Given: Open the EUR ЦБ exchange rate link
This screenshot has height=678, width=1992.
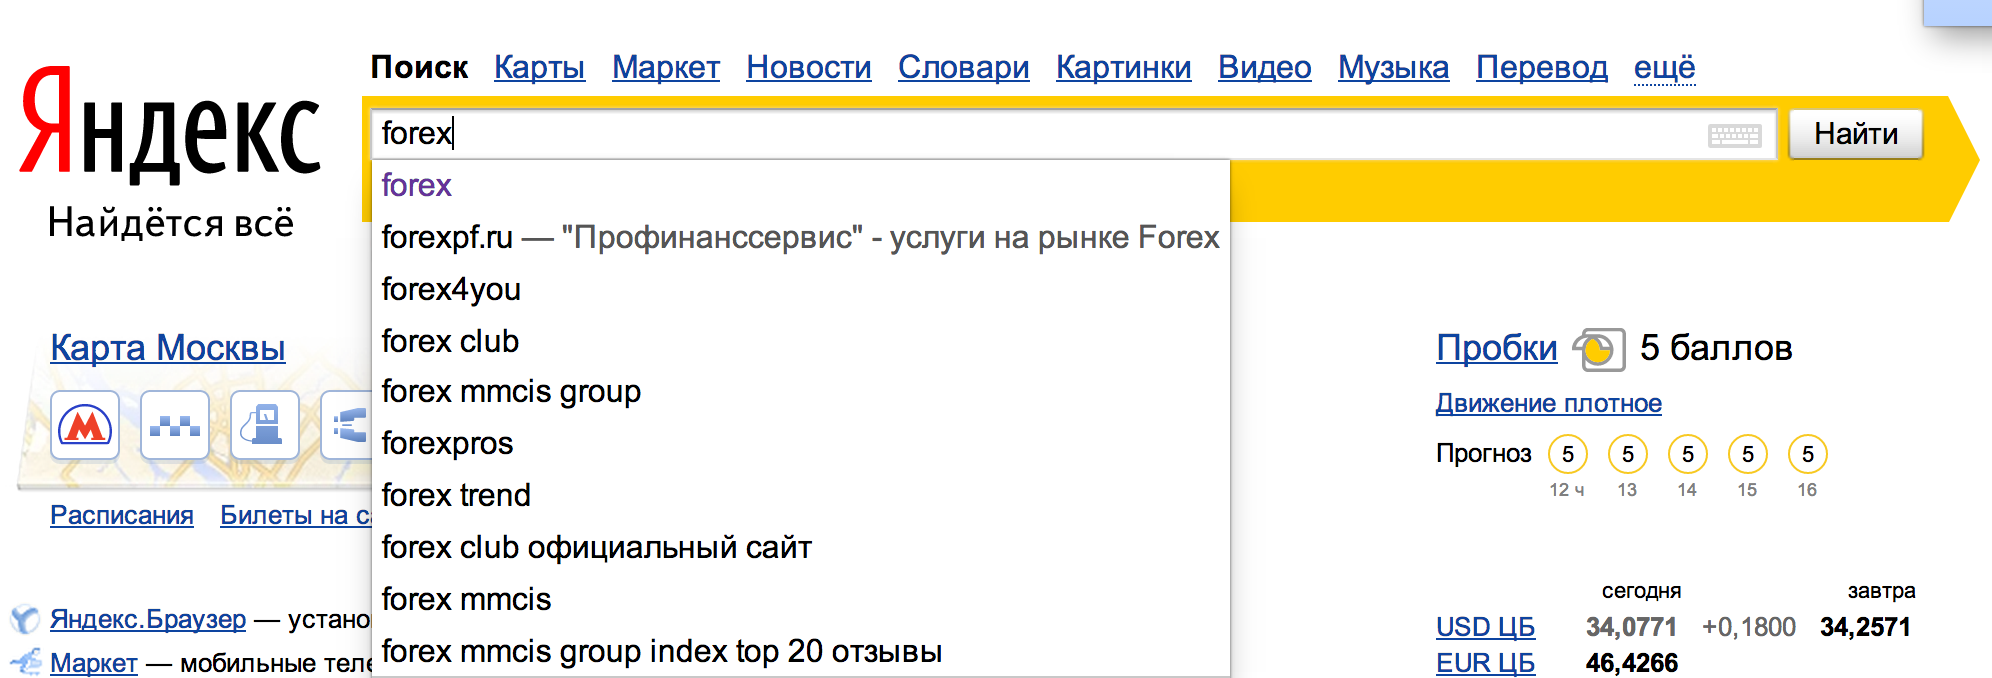Looking at the screenshot, I should coord(1485,663).
